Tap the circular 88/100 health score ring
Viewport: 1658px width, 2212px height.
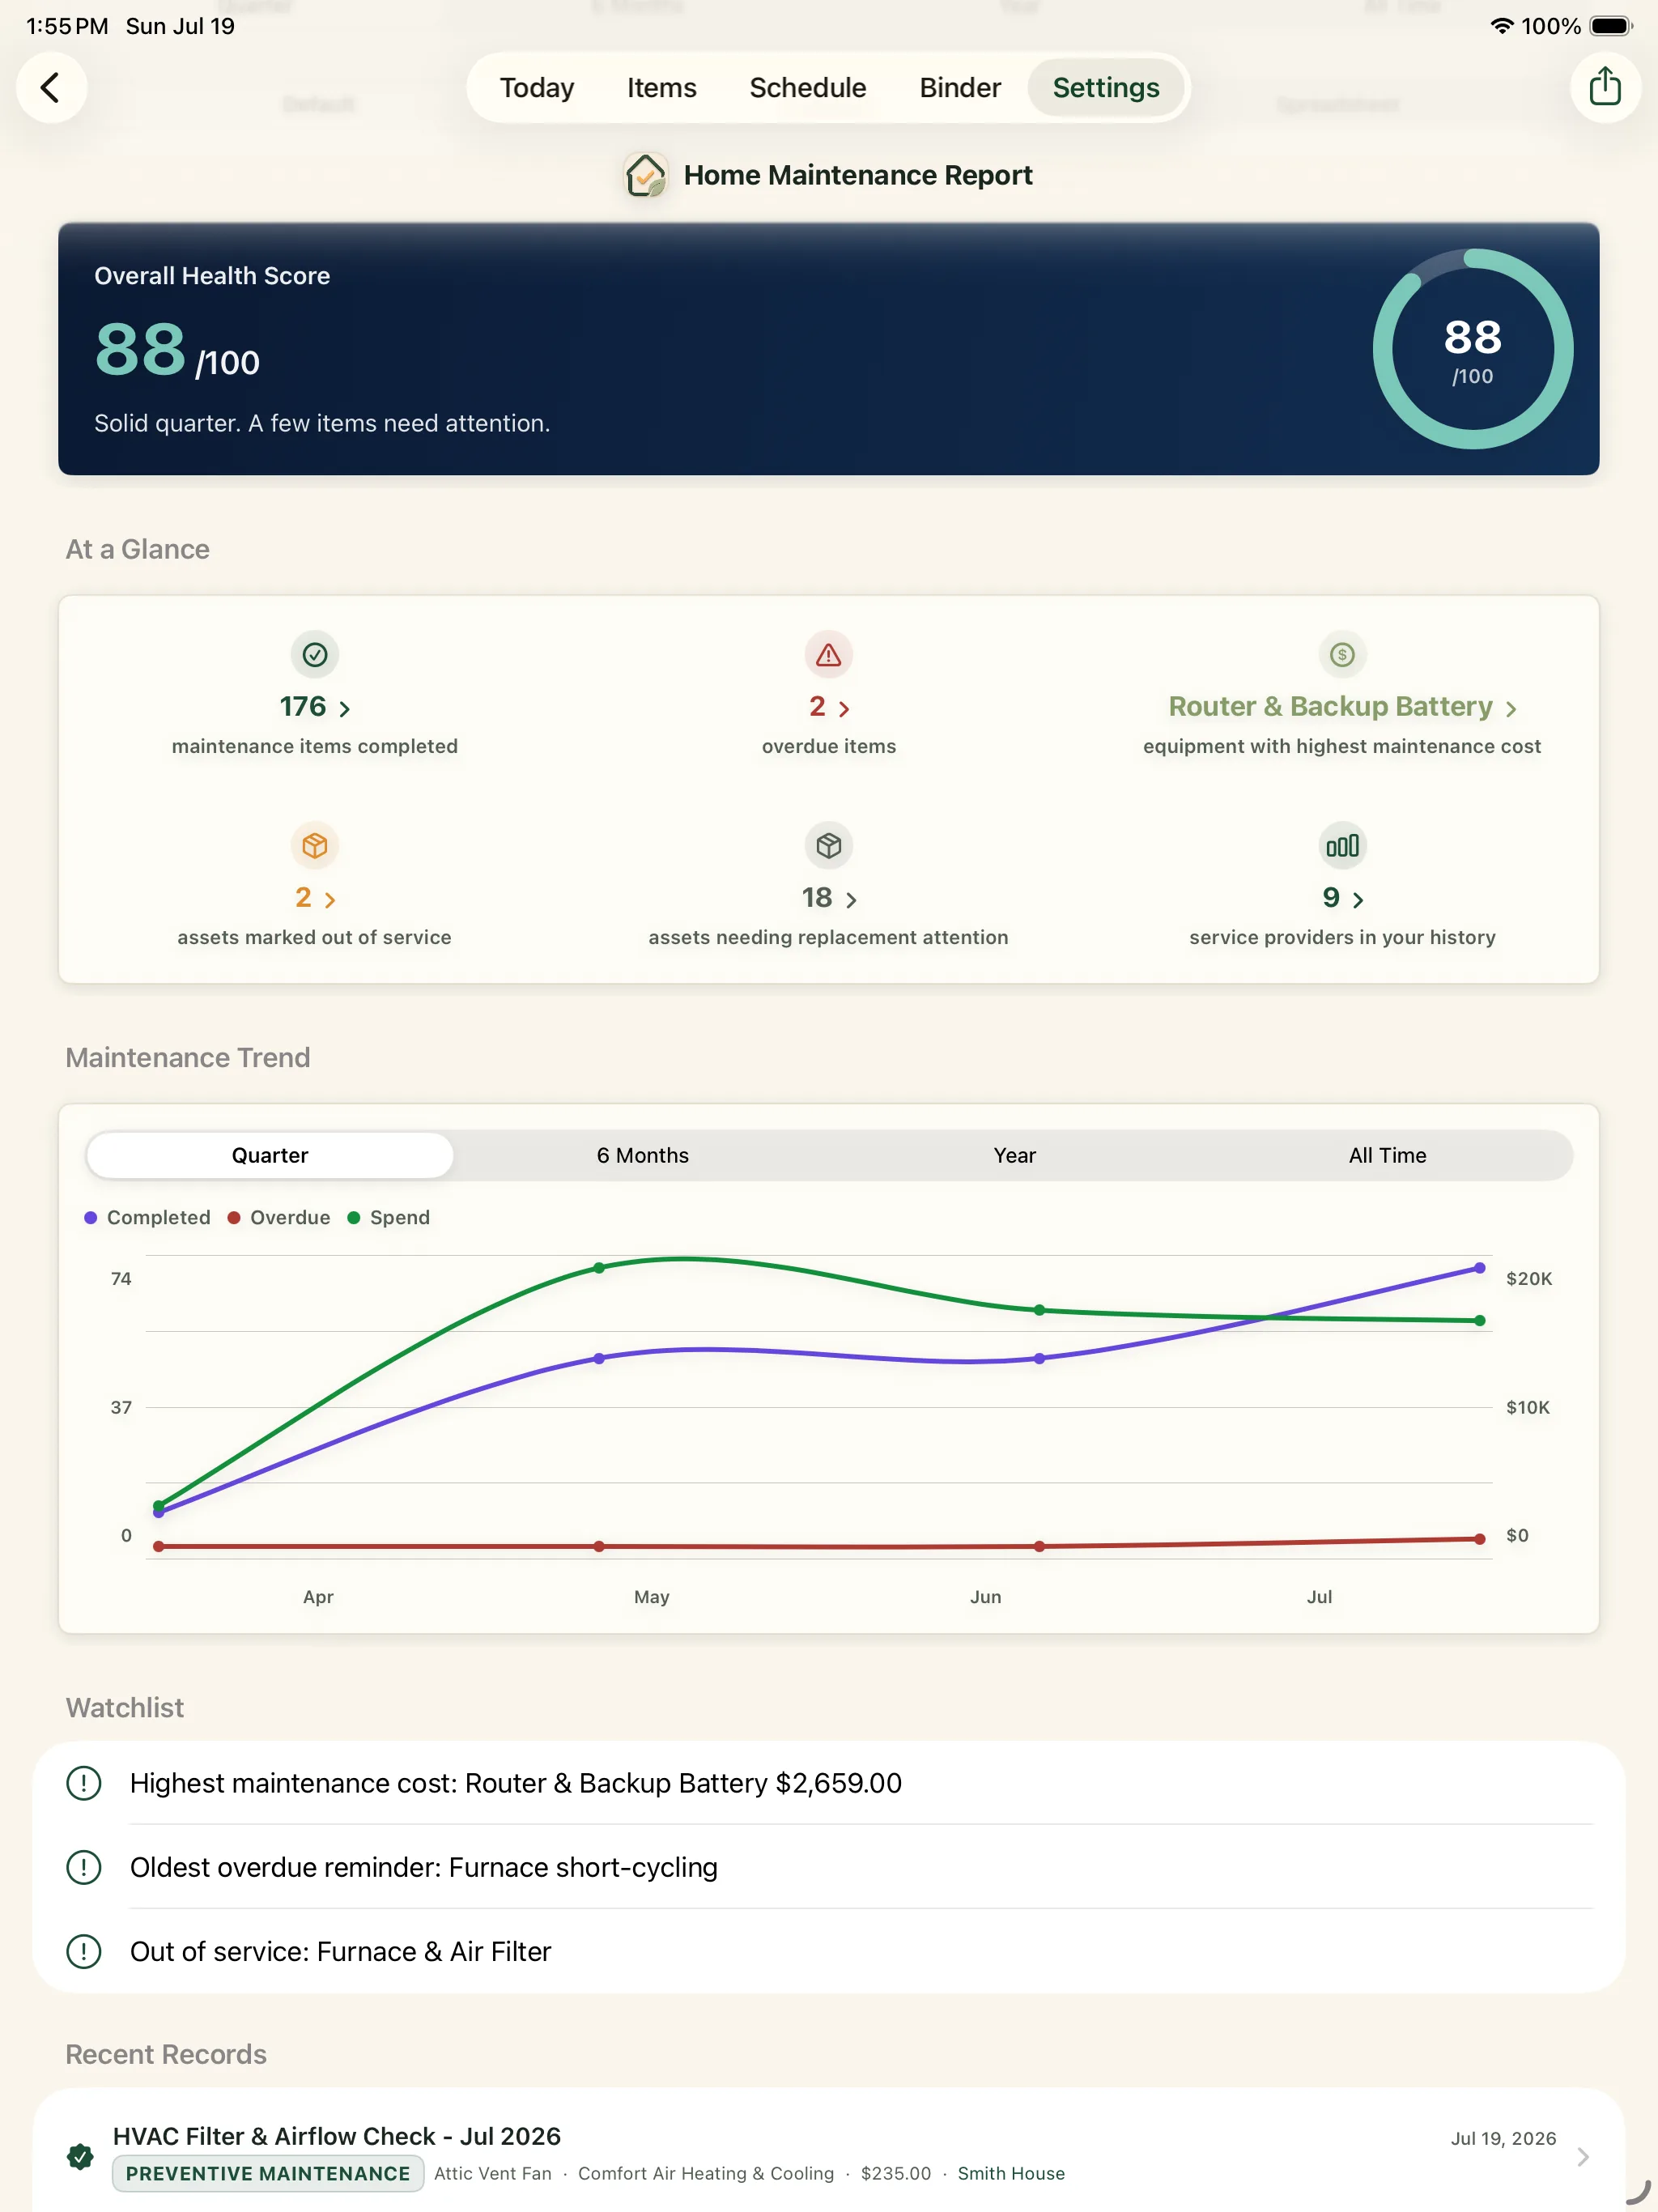coord(1472,349)
